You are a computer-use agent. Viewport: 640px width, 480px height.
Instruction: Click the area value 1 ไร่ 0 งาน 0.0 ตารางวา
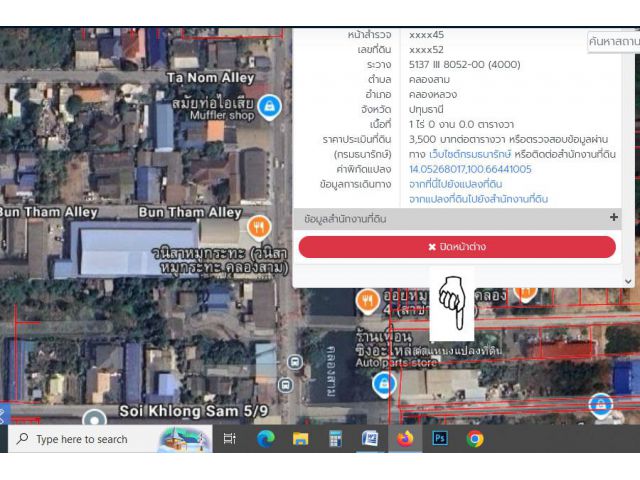(461, 124)
